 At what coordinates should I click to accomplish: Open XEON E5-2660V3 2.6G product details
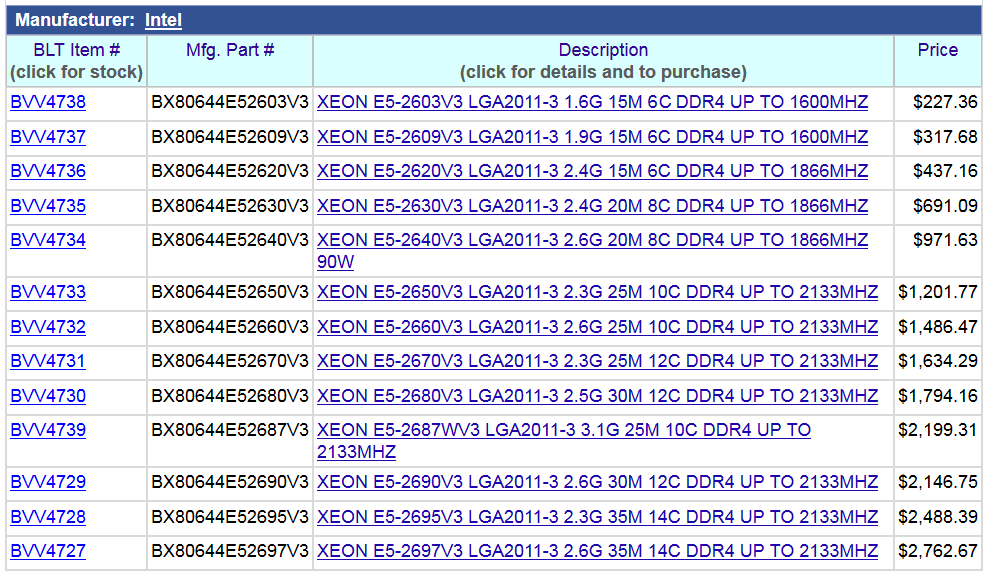(x=597, y=327)
